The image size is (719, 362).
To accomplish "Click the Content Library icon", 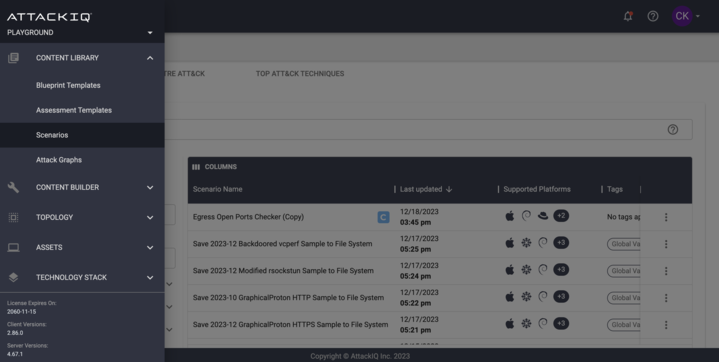I will click(13, 58).
